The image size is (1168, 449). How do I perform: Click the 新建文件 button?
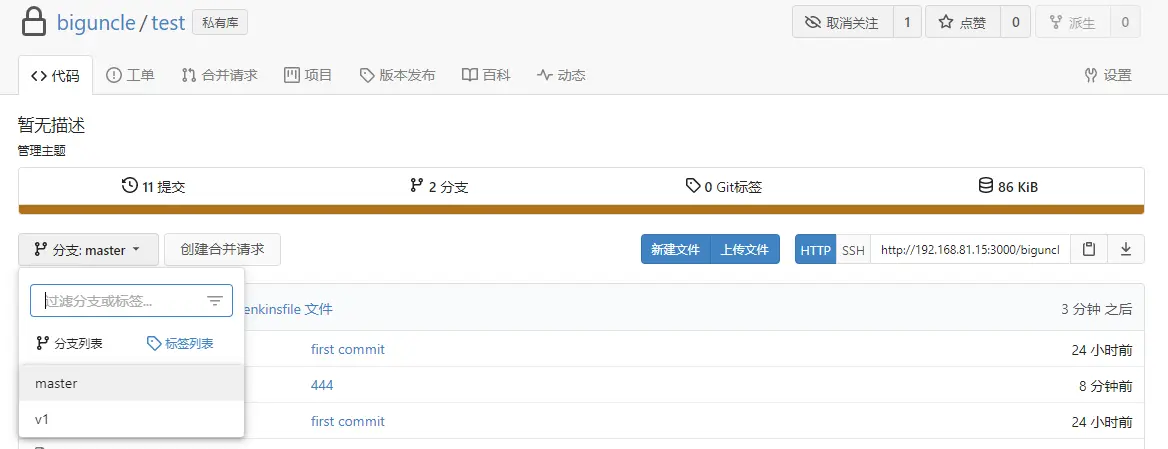point(675,250)
